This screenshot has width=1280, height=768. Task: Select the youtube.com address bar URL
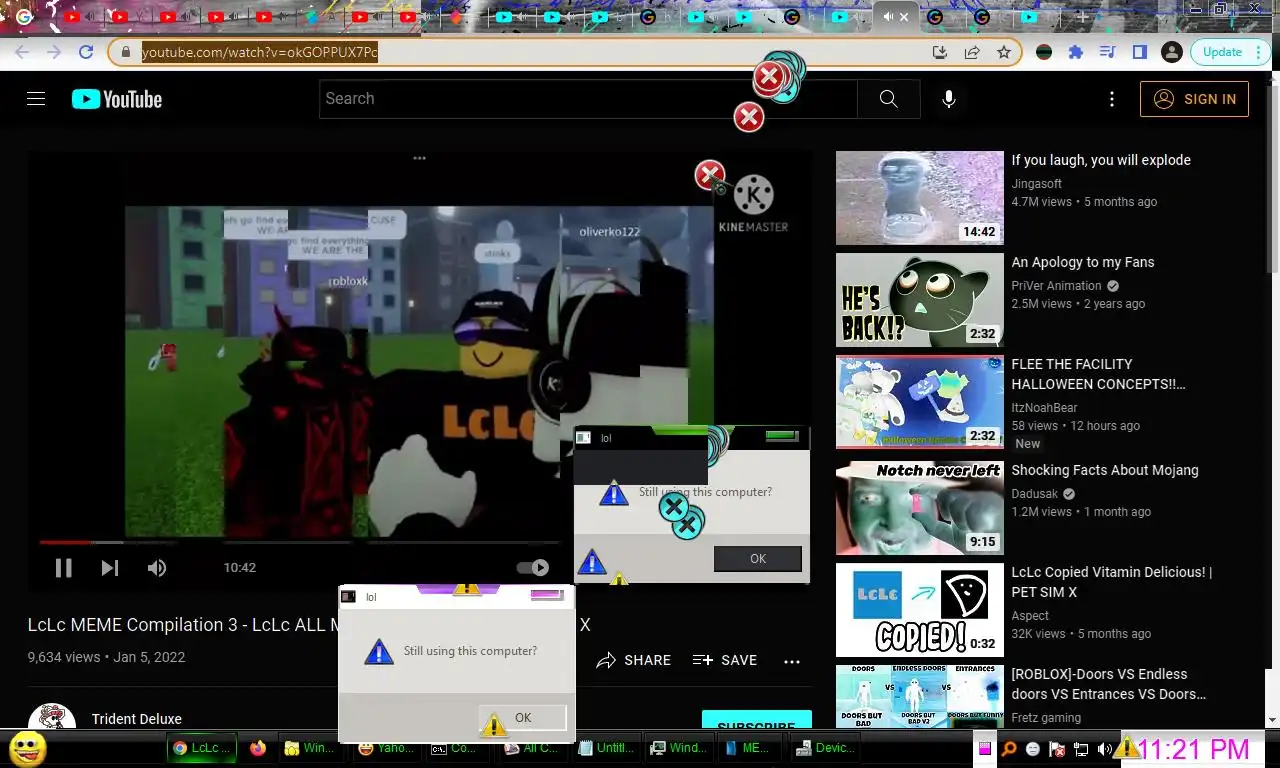[x=260, y=52]
